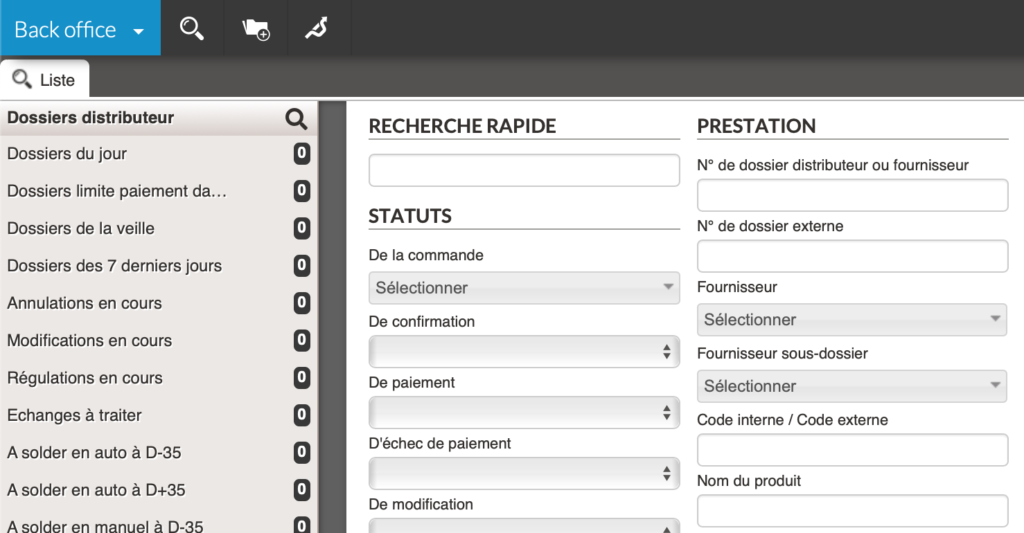
Task: Open Dossiers des 7 derniers jours
Action: pos(114,266)
